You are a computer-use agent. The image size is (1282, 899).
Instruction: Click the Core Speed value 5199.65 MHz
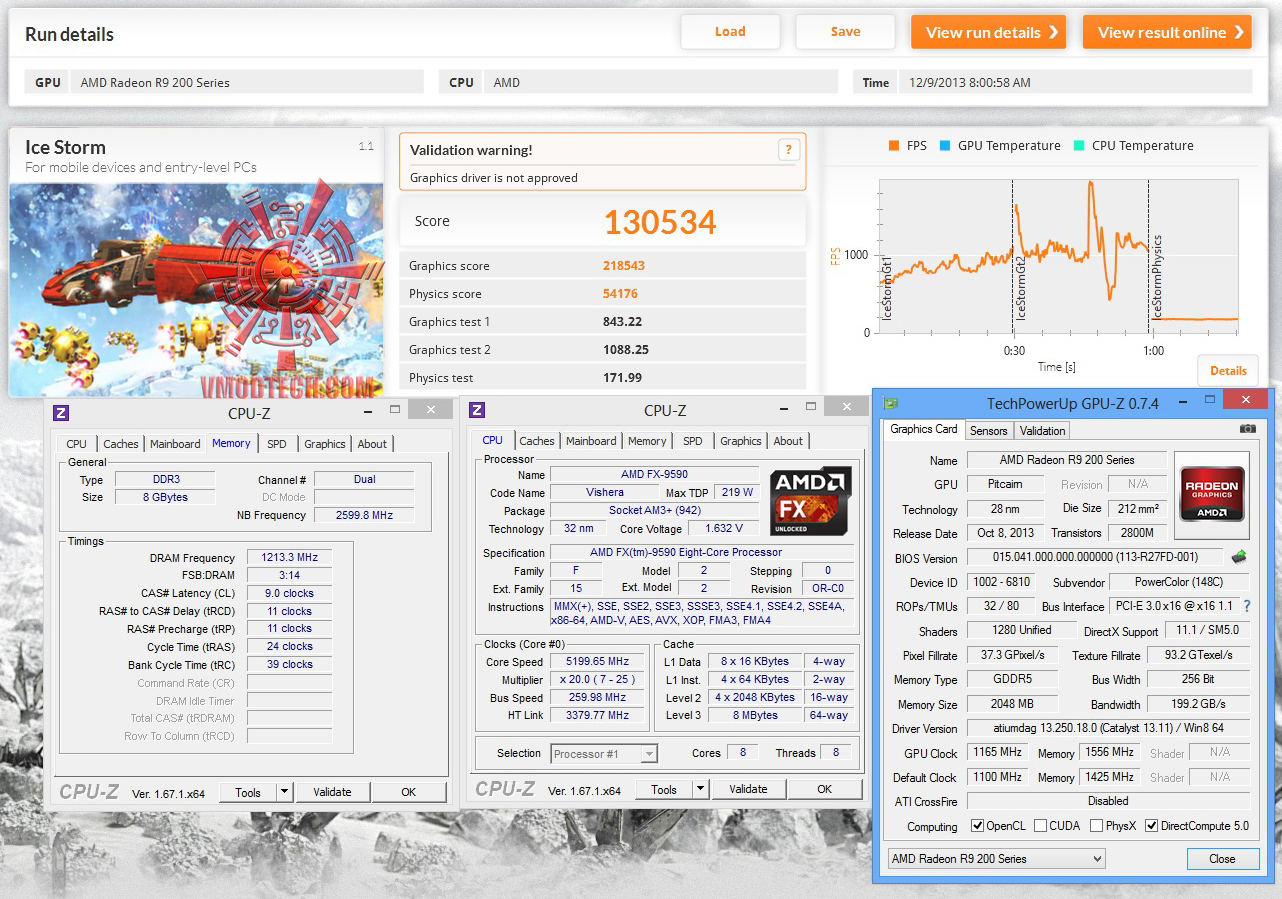pos(599,662)
